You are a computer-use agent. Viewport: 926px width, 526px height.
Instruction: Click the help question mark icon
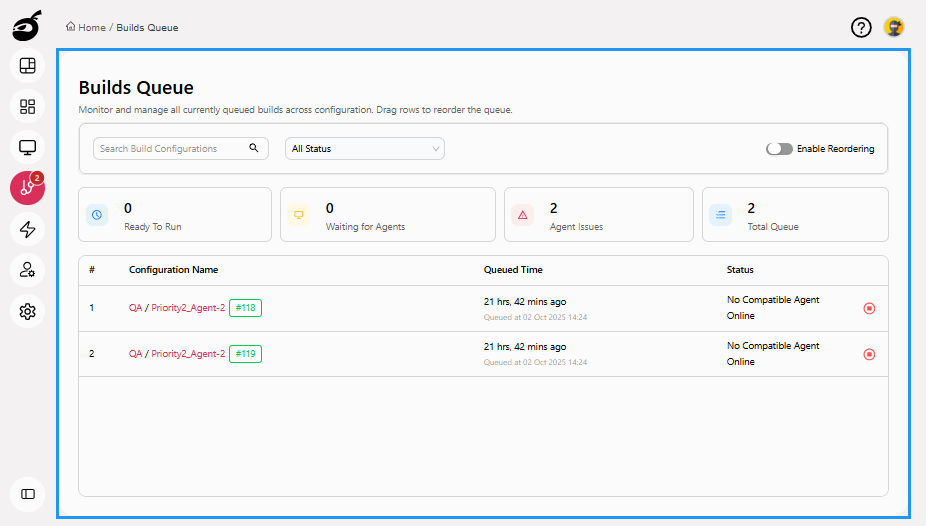[861, 27]
